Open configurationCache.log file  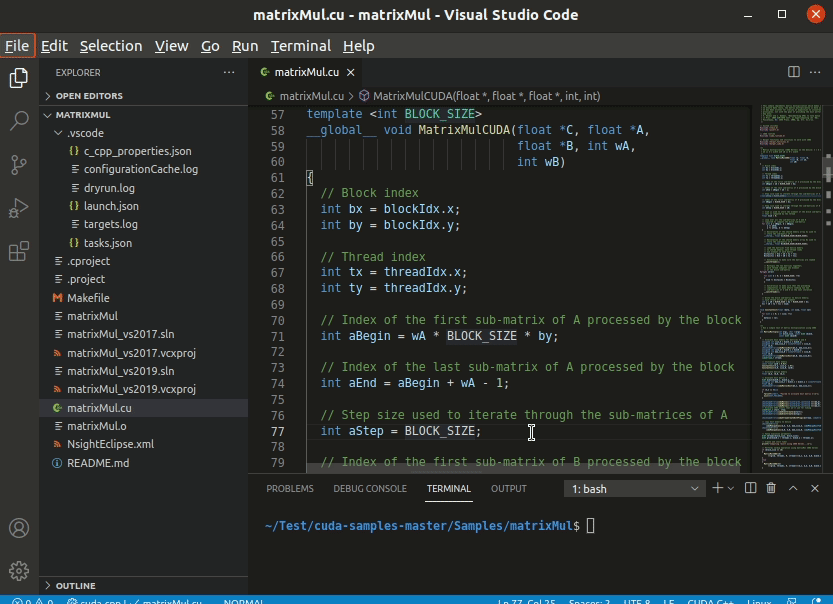143,169
